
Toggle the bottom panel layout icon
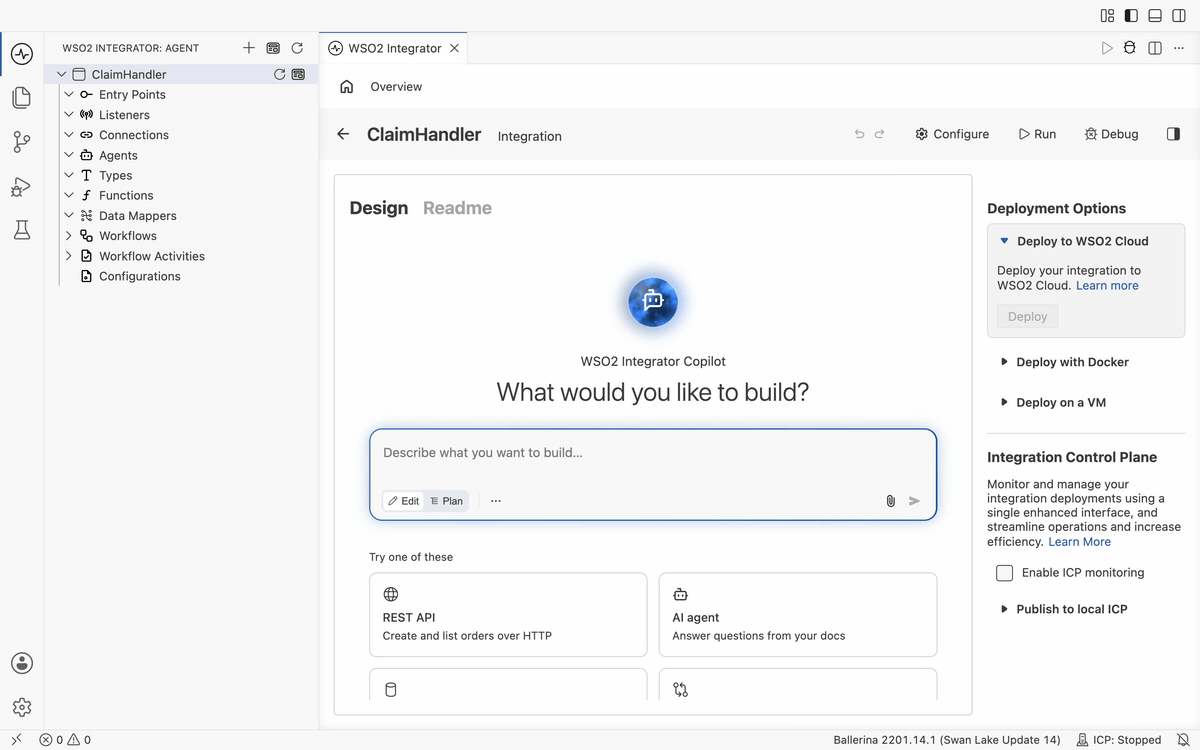pyautogui.click(x=1155, y=16)
